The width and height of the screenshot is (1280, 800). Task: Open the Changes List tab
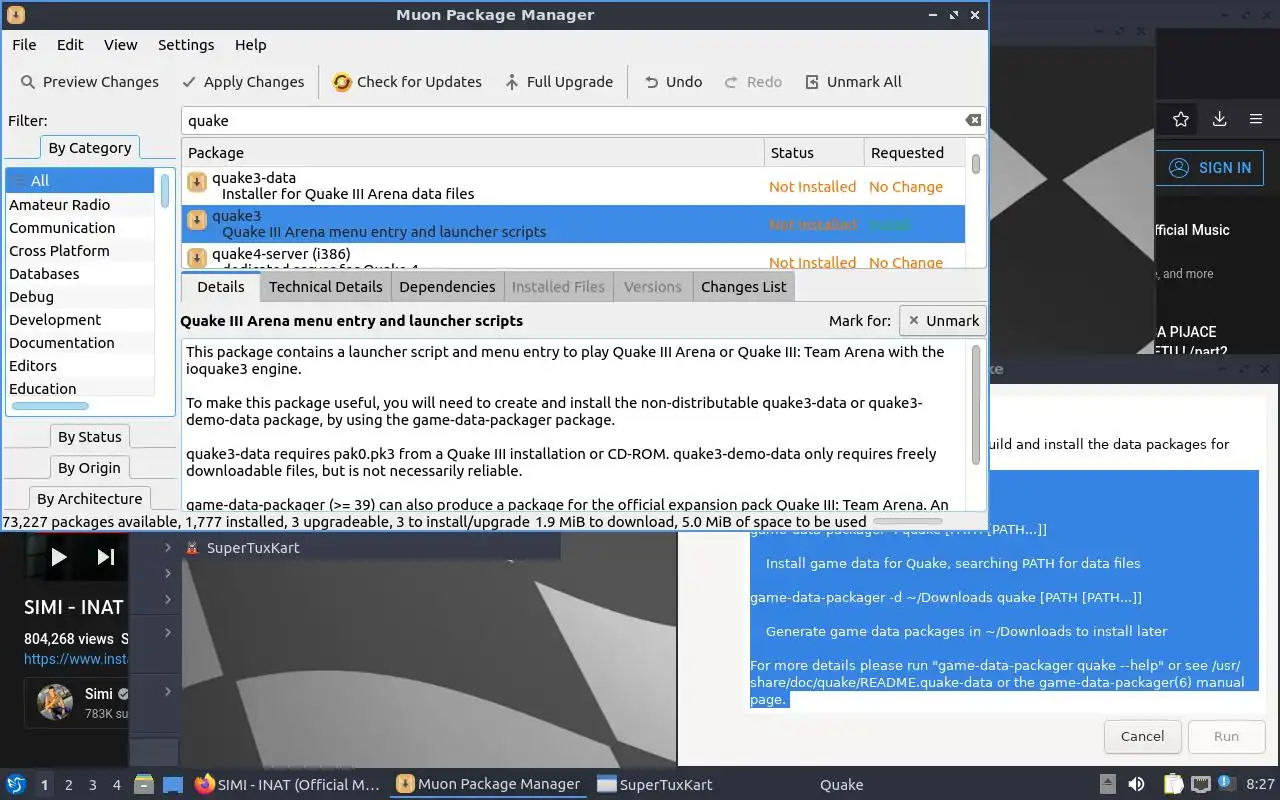tap(743, 287)
